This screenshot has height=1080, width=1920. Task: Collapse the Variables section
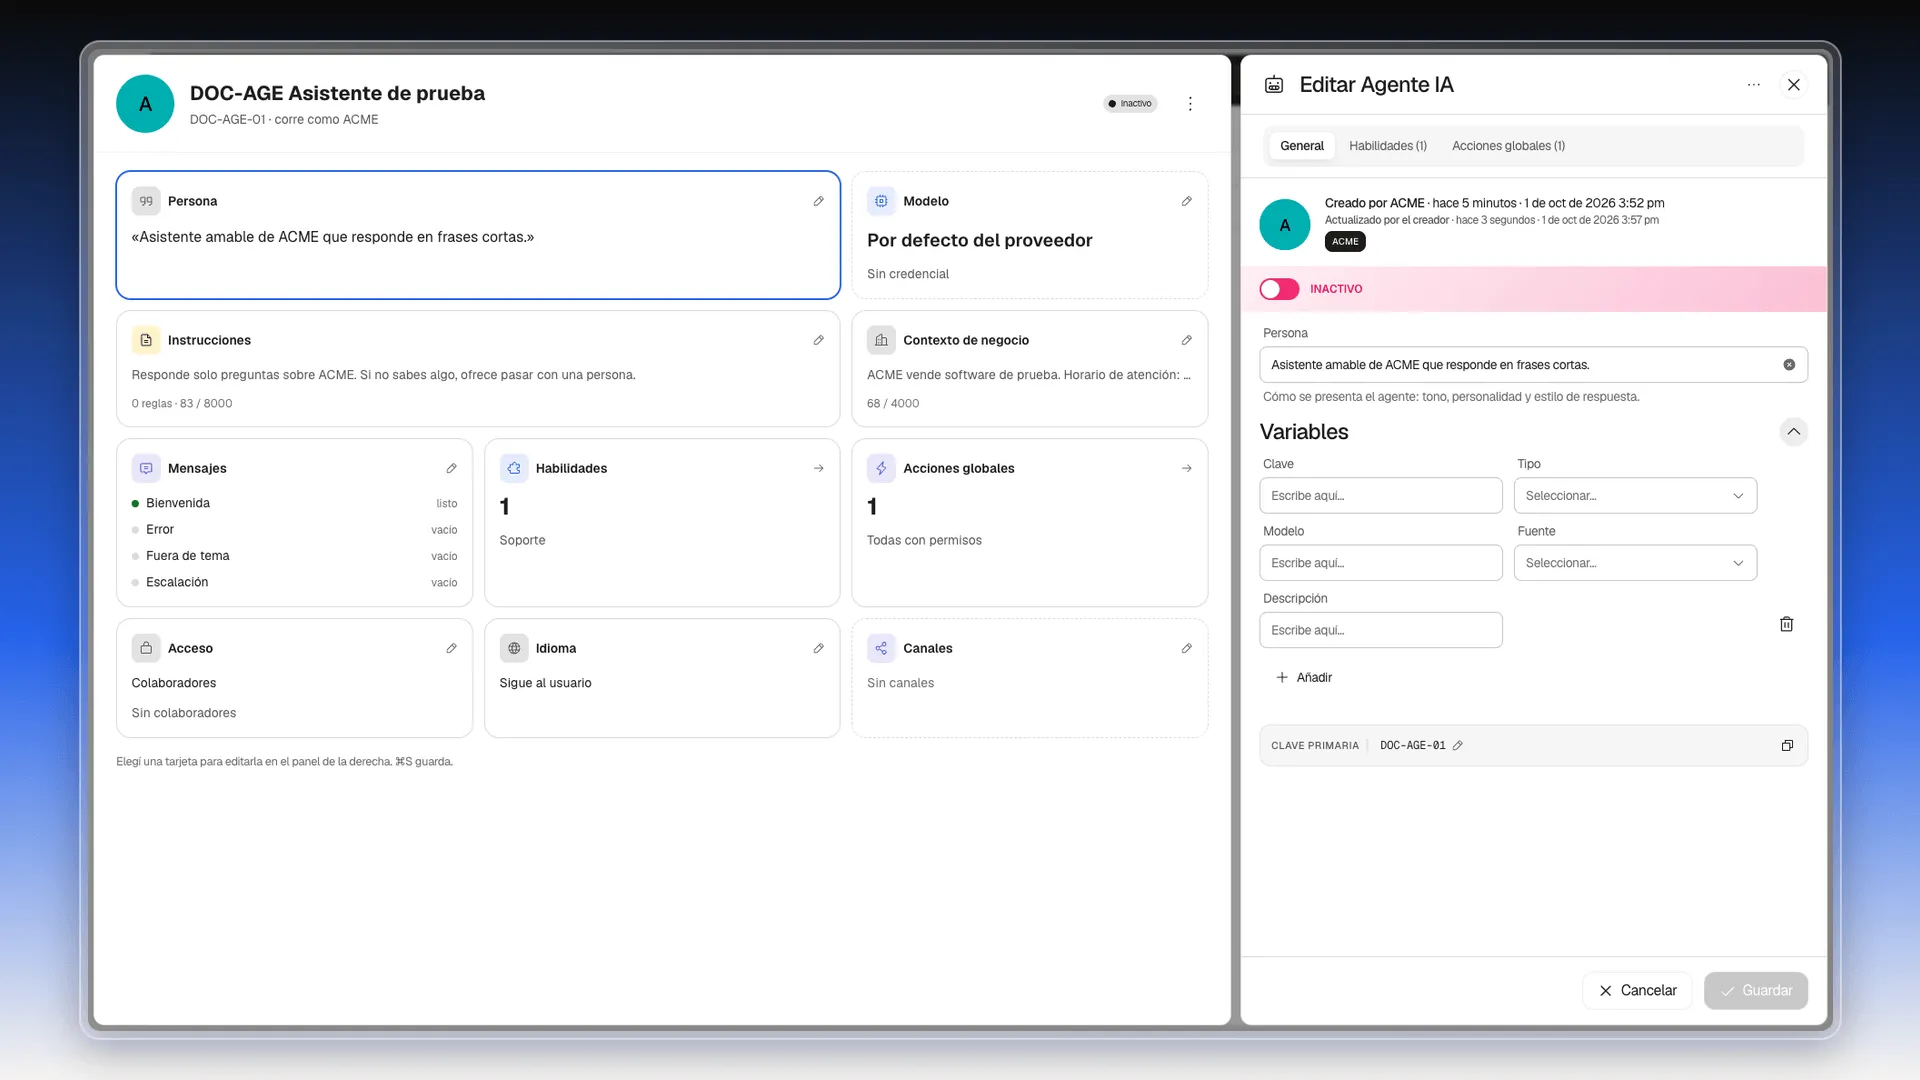click(1793, 432)
